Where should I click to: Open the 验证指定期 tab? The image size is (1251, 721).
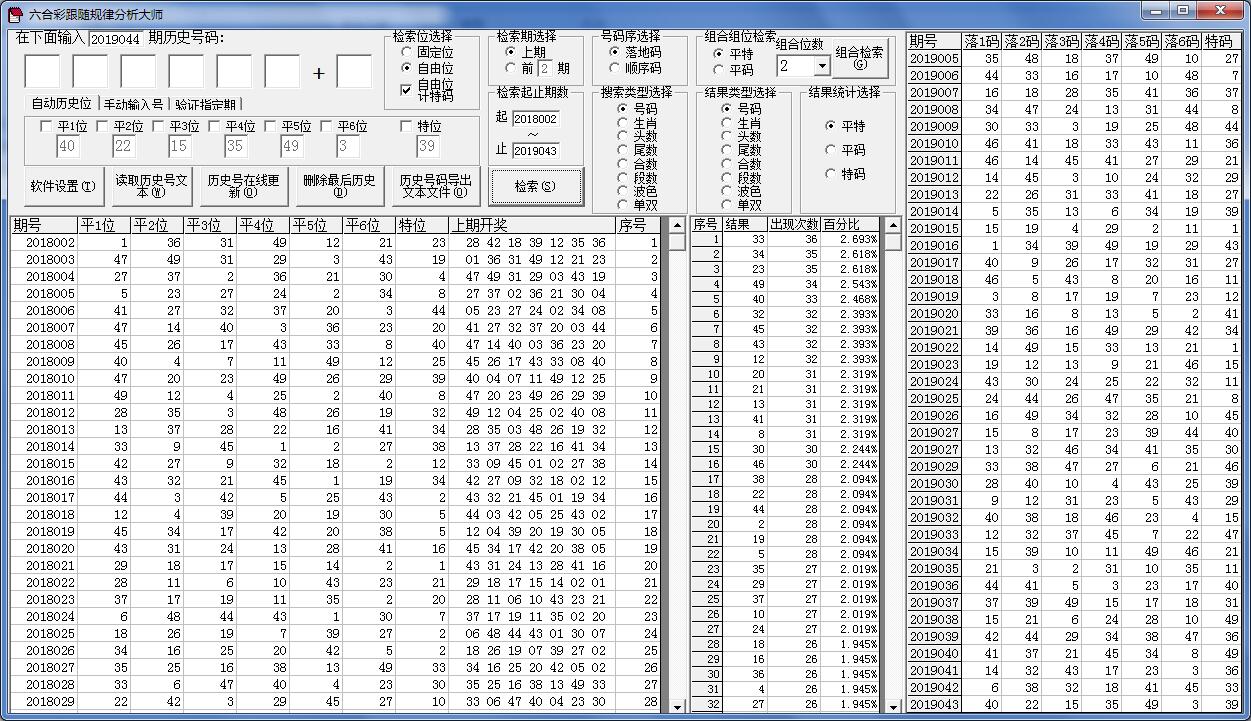pyautogui.click(x=205, y=104)
